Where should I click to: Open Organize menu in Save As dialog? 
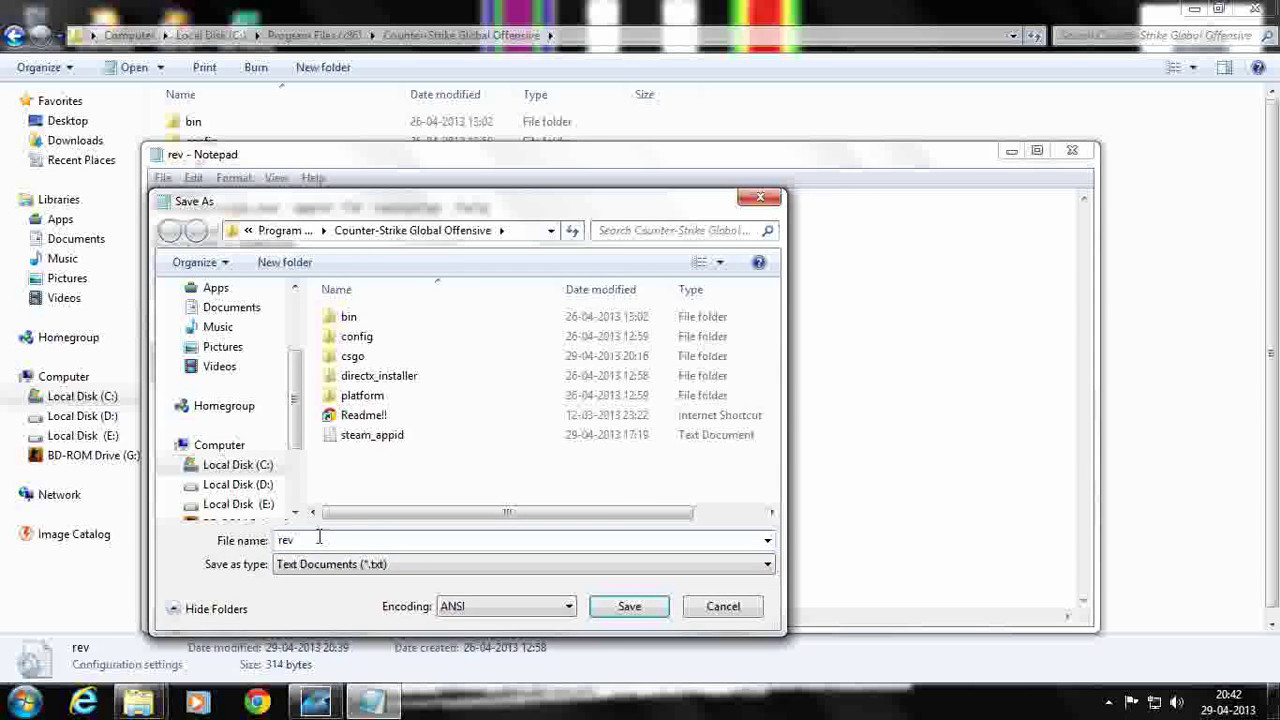pyautogui.click(x=200, y=262)
